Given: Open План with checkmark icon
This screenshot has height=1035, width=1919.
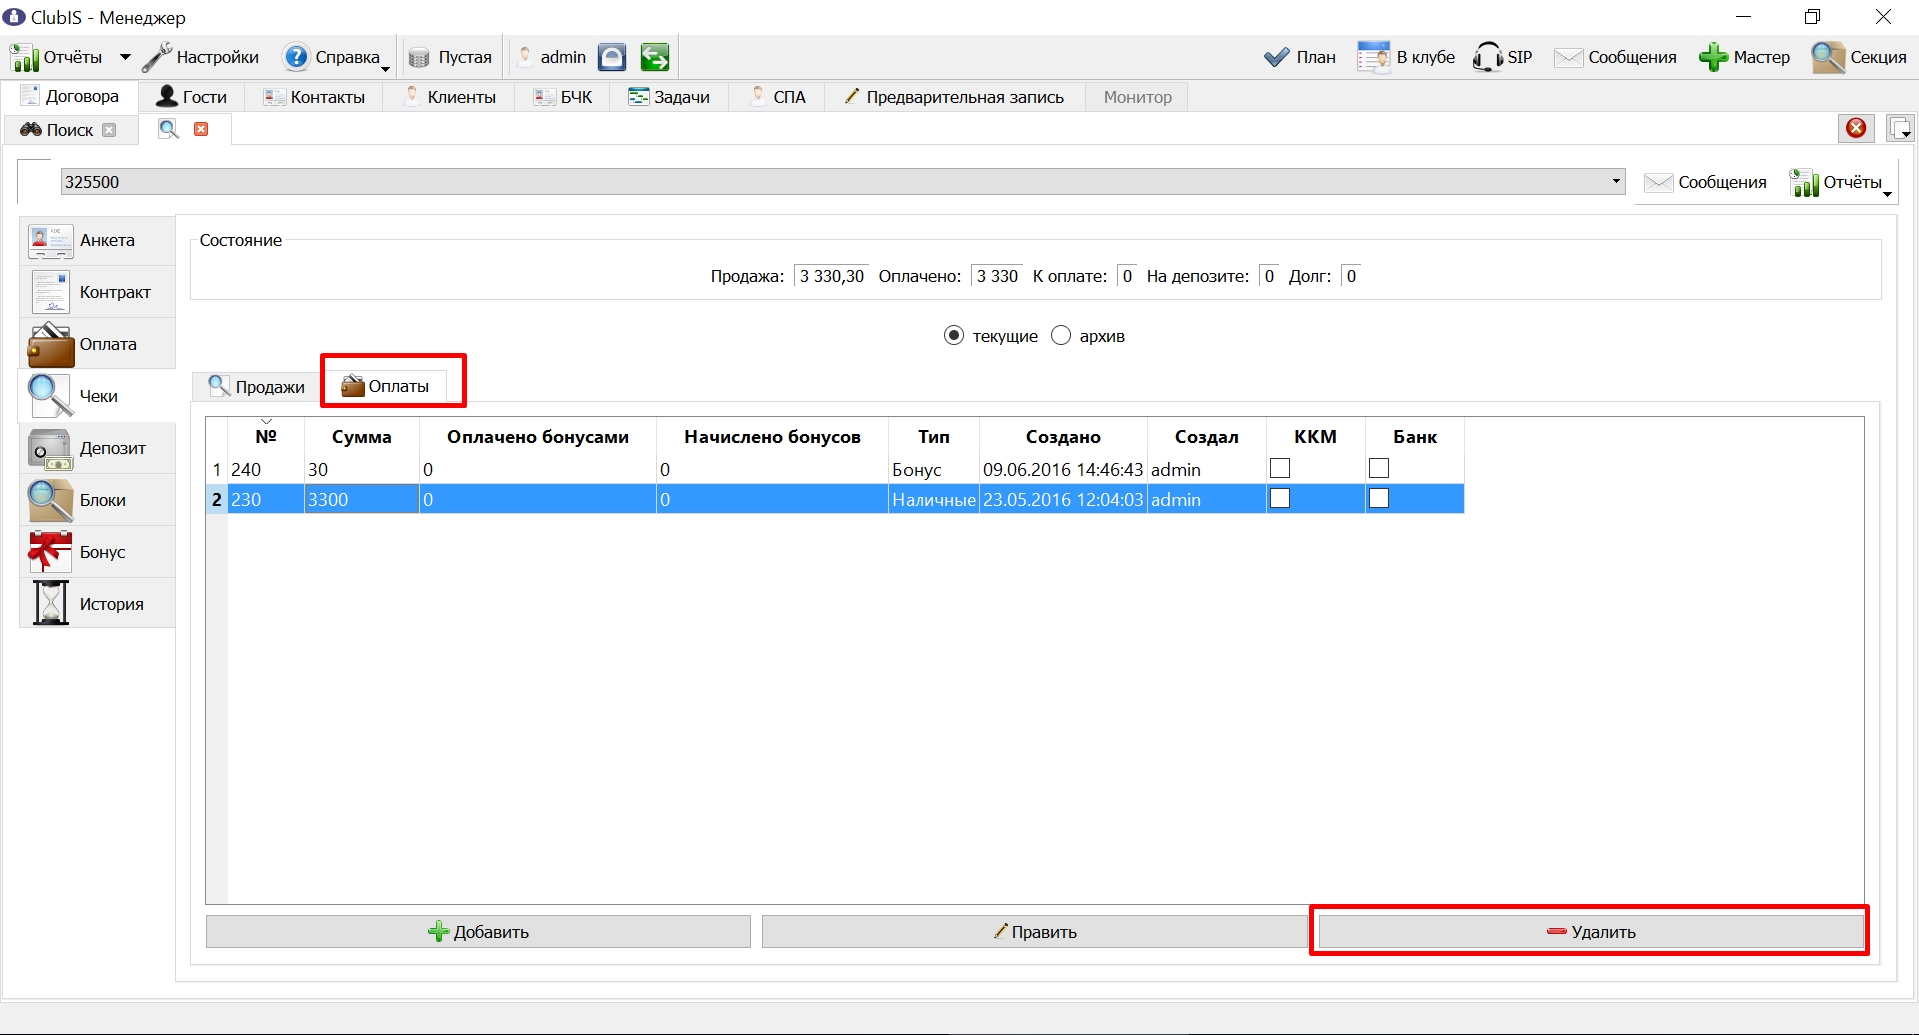Looking at the screenshot, I should (1299, 57).
